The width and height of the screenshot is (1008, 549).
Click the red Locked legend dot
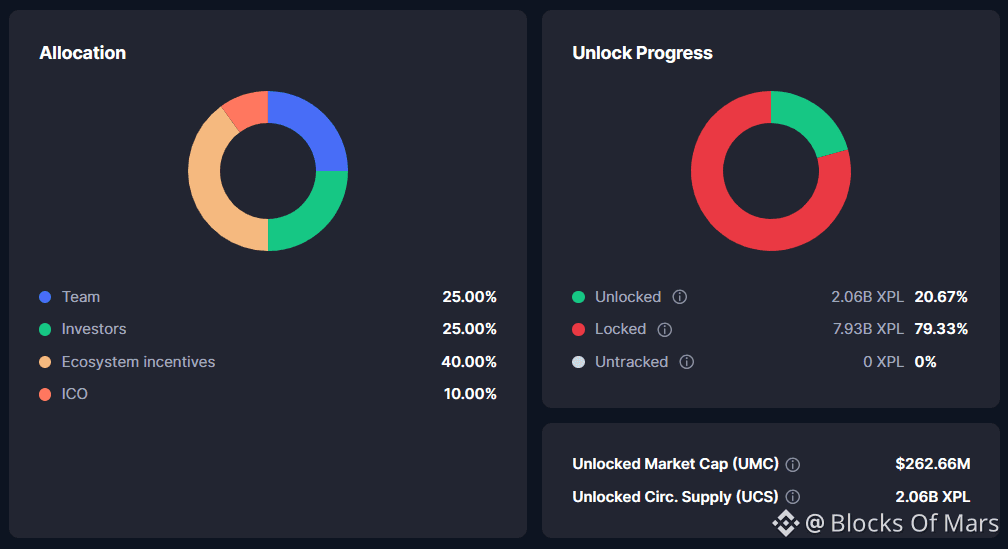pos(578,329)
